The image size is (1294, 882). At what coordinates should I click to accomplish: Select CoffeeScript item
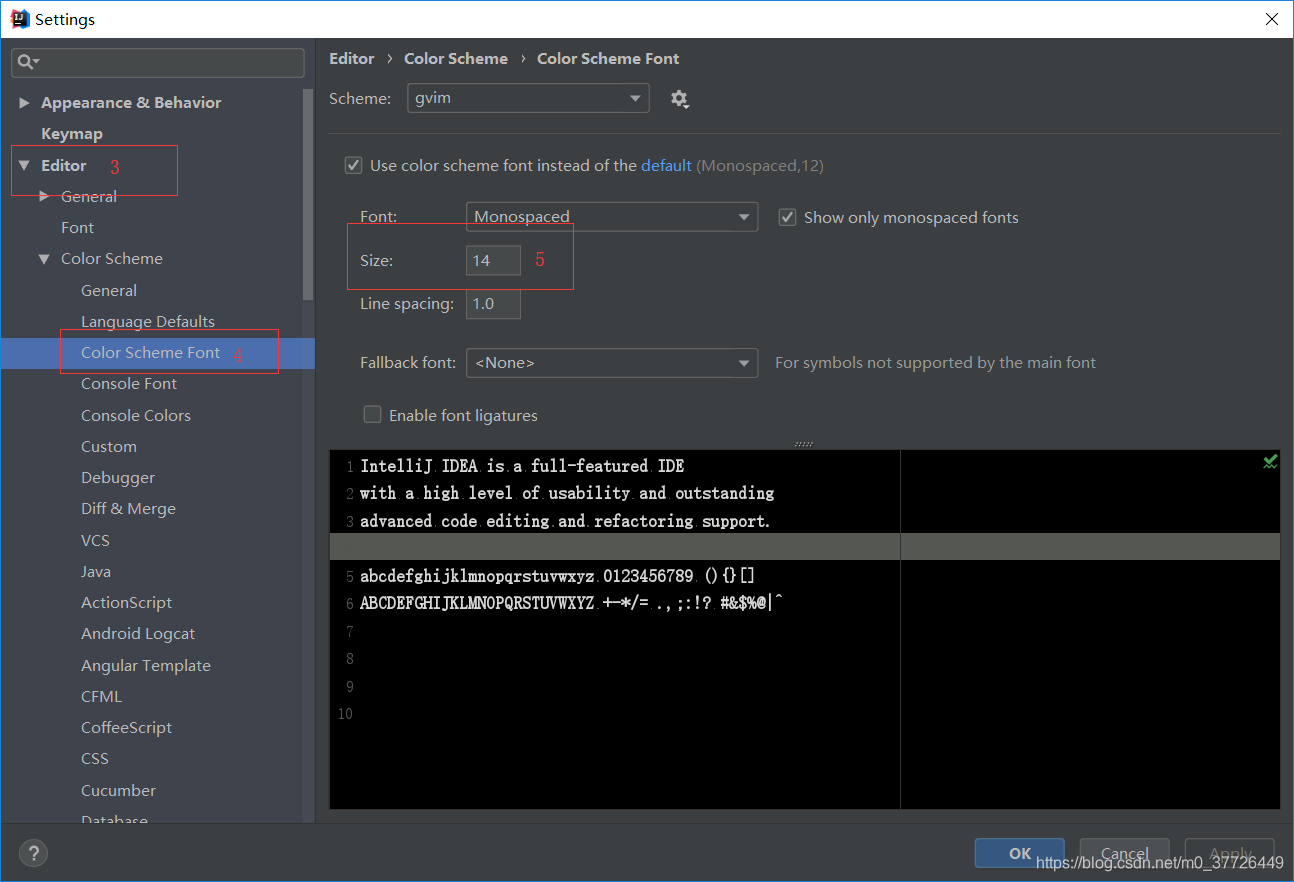coord(126,728)
